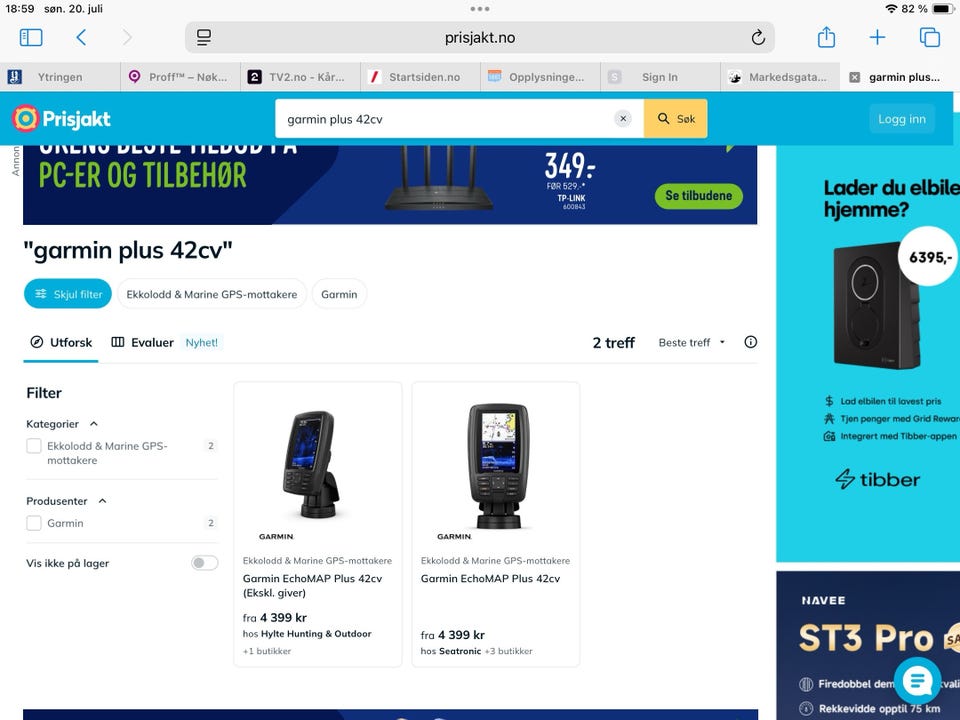Click the Seatronic store name
Viewport: 960px width, 720px height.
(460, 651)
